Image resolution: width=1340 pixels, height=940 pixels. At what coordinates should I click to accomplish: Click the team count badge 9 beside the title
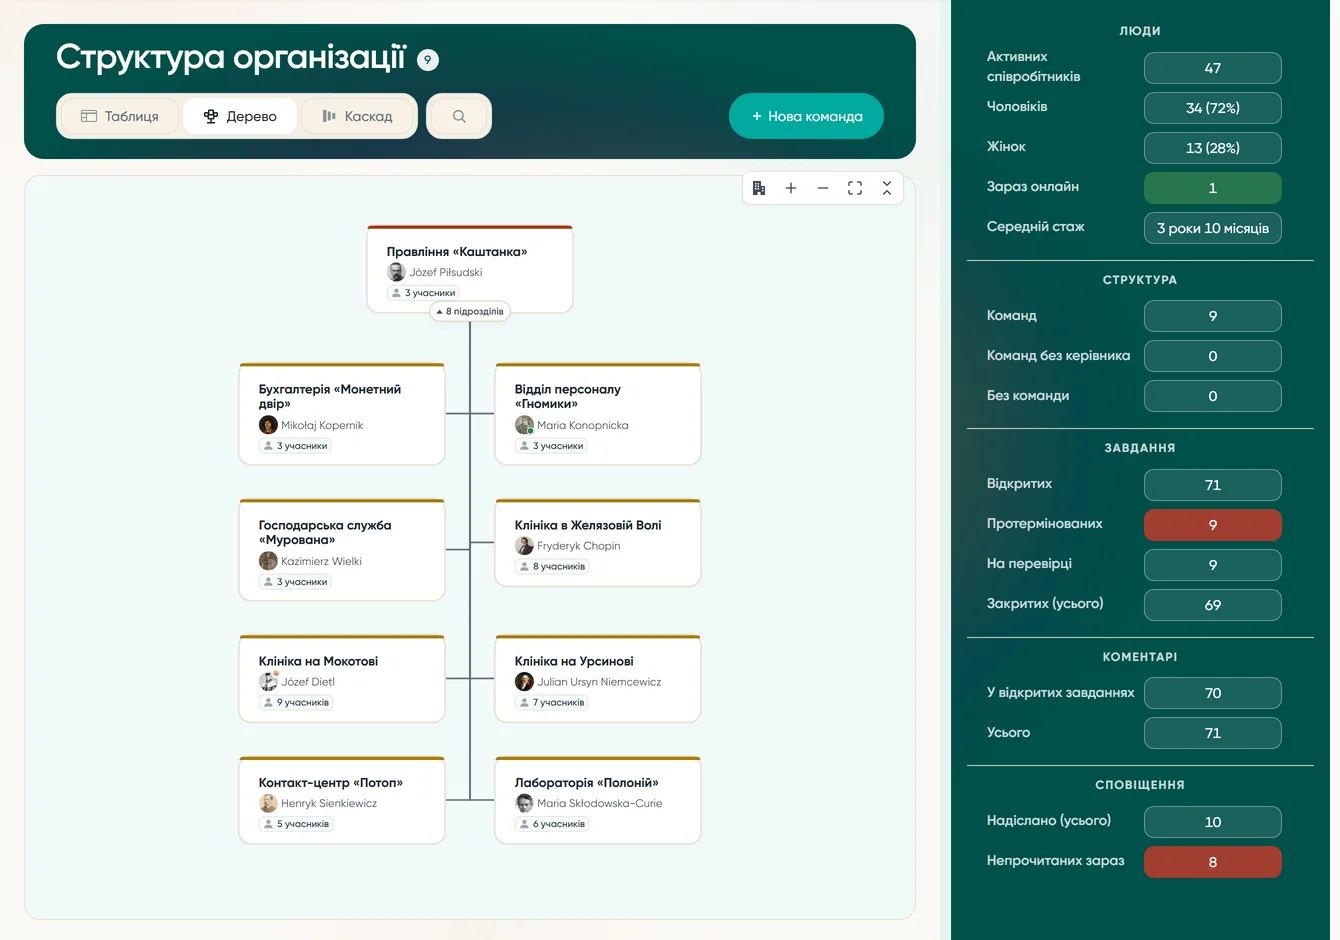(428, 60)
